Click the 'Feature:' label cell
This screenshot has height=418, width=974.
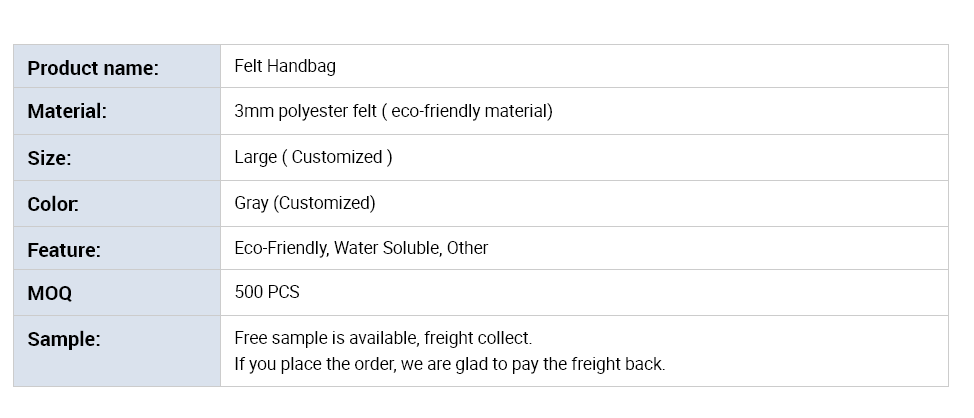(x=117, y=248)
